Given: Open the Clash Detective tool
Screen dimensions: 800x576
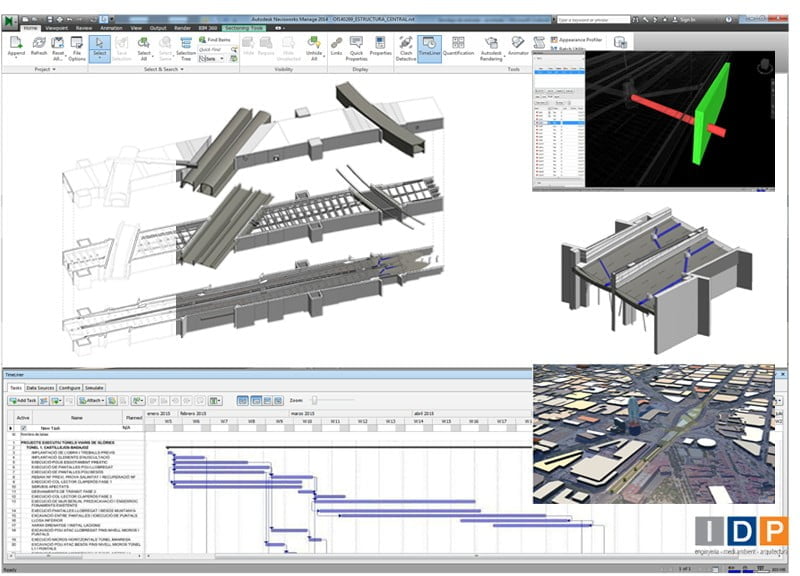Looking at the screenshot, I should point(406,48).
